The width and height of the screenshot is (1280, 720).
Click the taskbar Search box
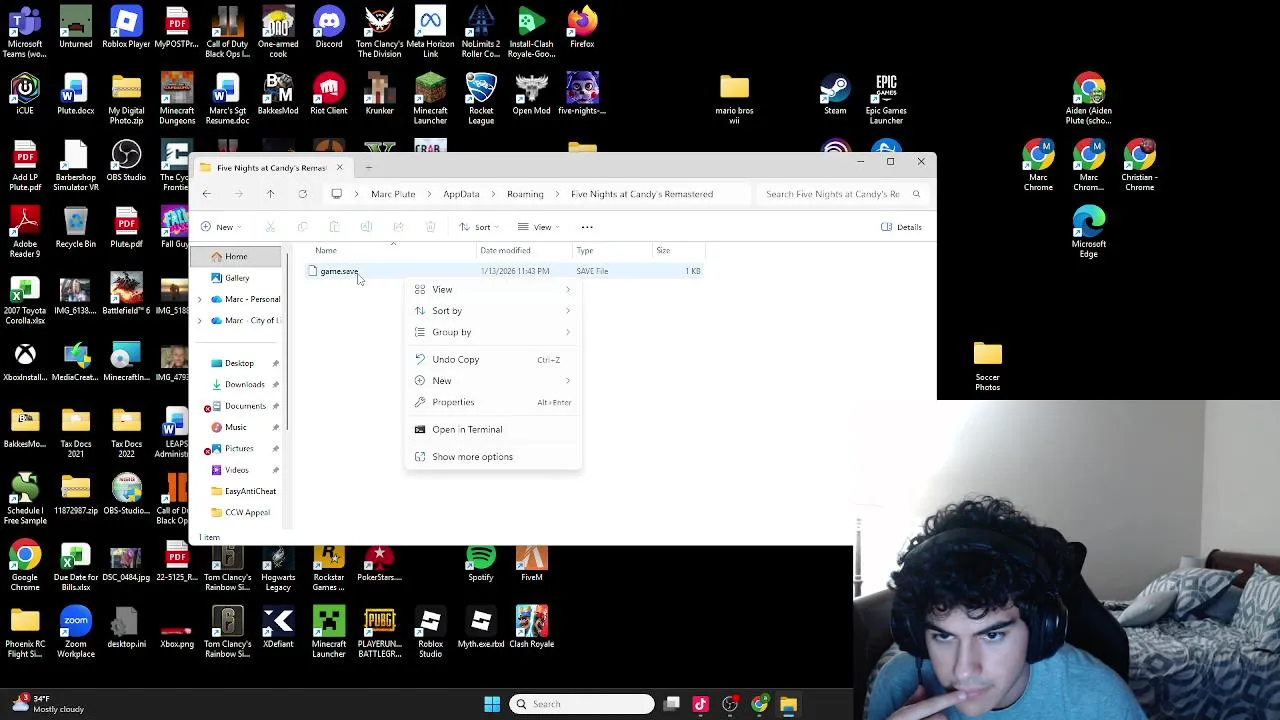tap(581, 704)
